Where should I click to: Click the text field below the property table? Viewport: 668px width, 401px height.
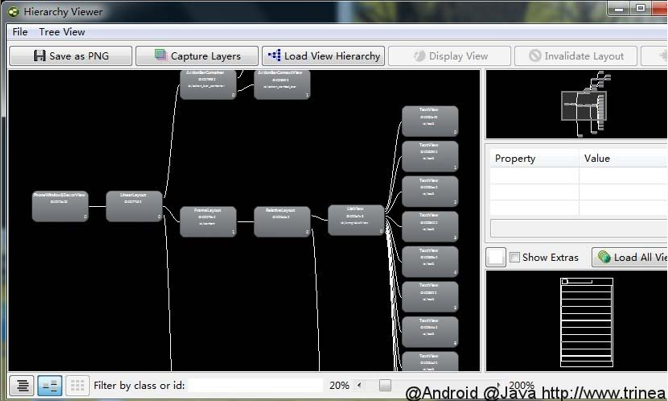(579, 228)
